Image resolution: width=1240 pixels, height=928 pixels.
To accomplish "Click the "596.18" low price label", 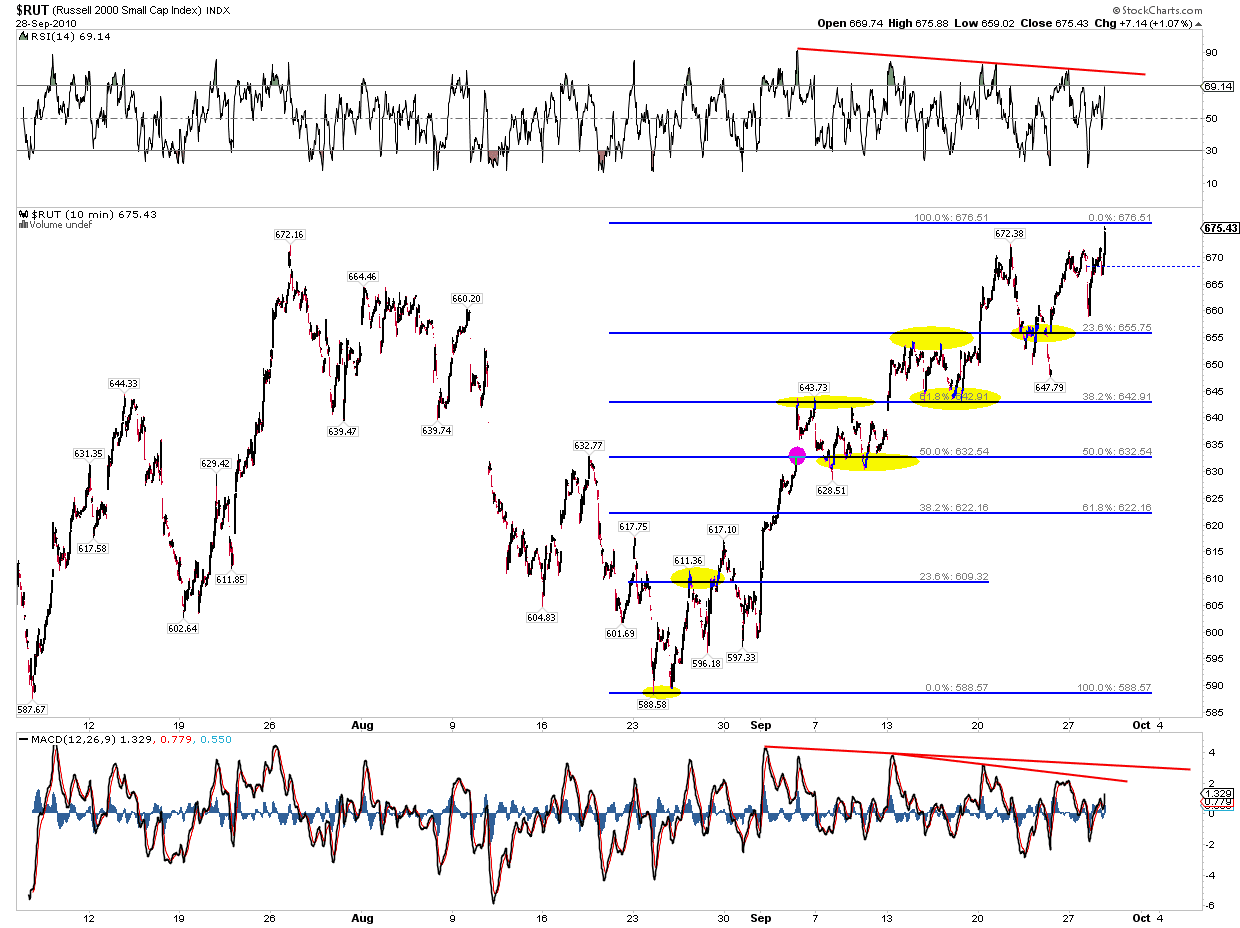I will (706, 663).
